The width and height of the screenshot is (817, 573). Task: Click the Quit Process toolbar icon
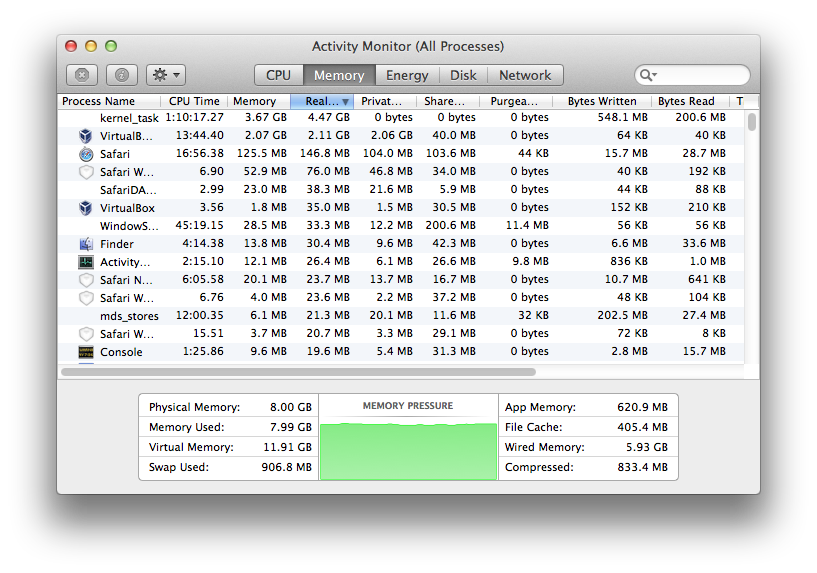(82, 75)
